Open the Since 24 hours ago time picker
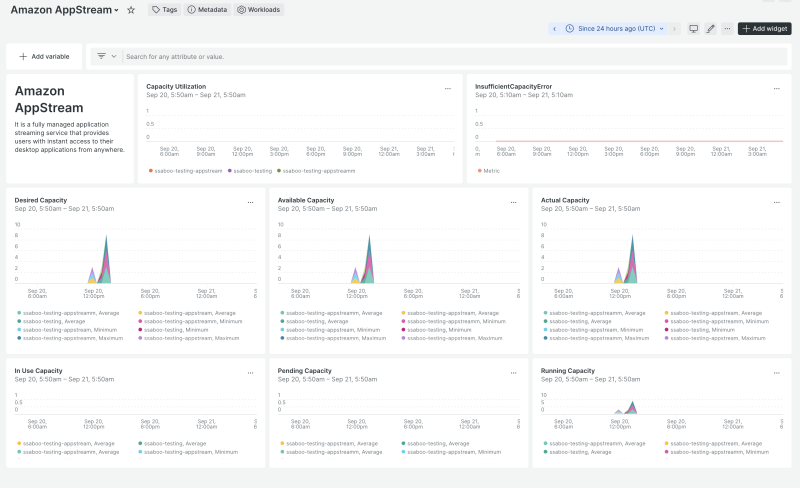The image size is (800, 488). click(615, 29)
